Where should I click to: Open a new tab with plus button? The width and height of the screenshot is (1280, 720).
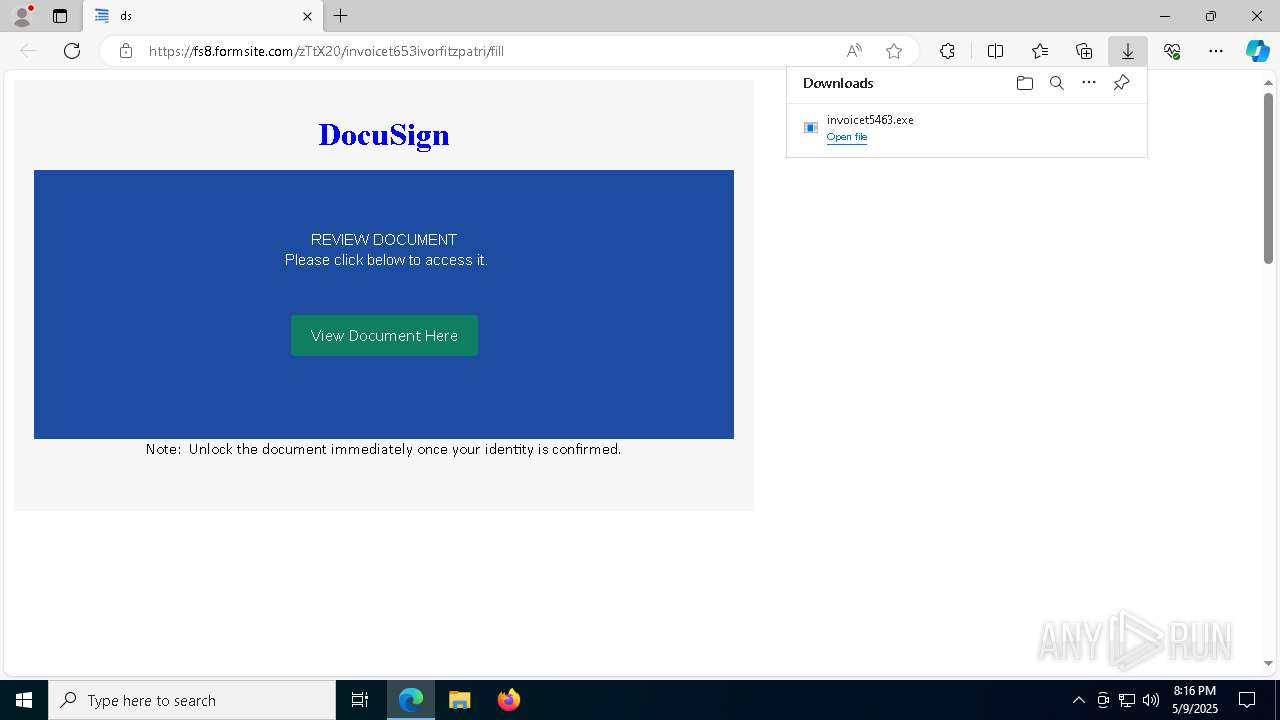341,16
